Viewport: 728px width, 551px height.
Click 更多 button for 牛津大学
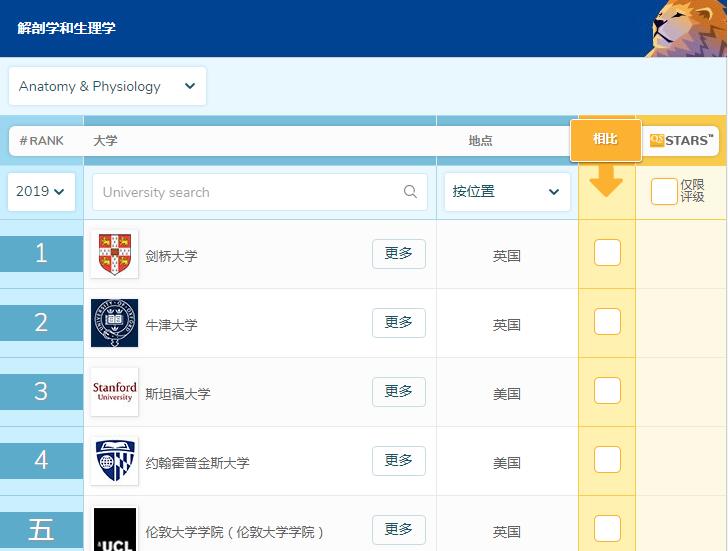pyautogui.click(x=398, y=323)
